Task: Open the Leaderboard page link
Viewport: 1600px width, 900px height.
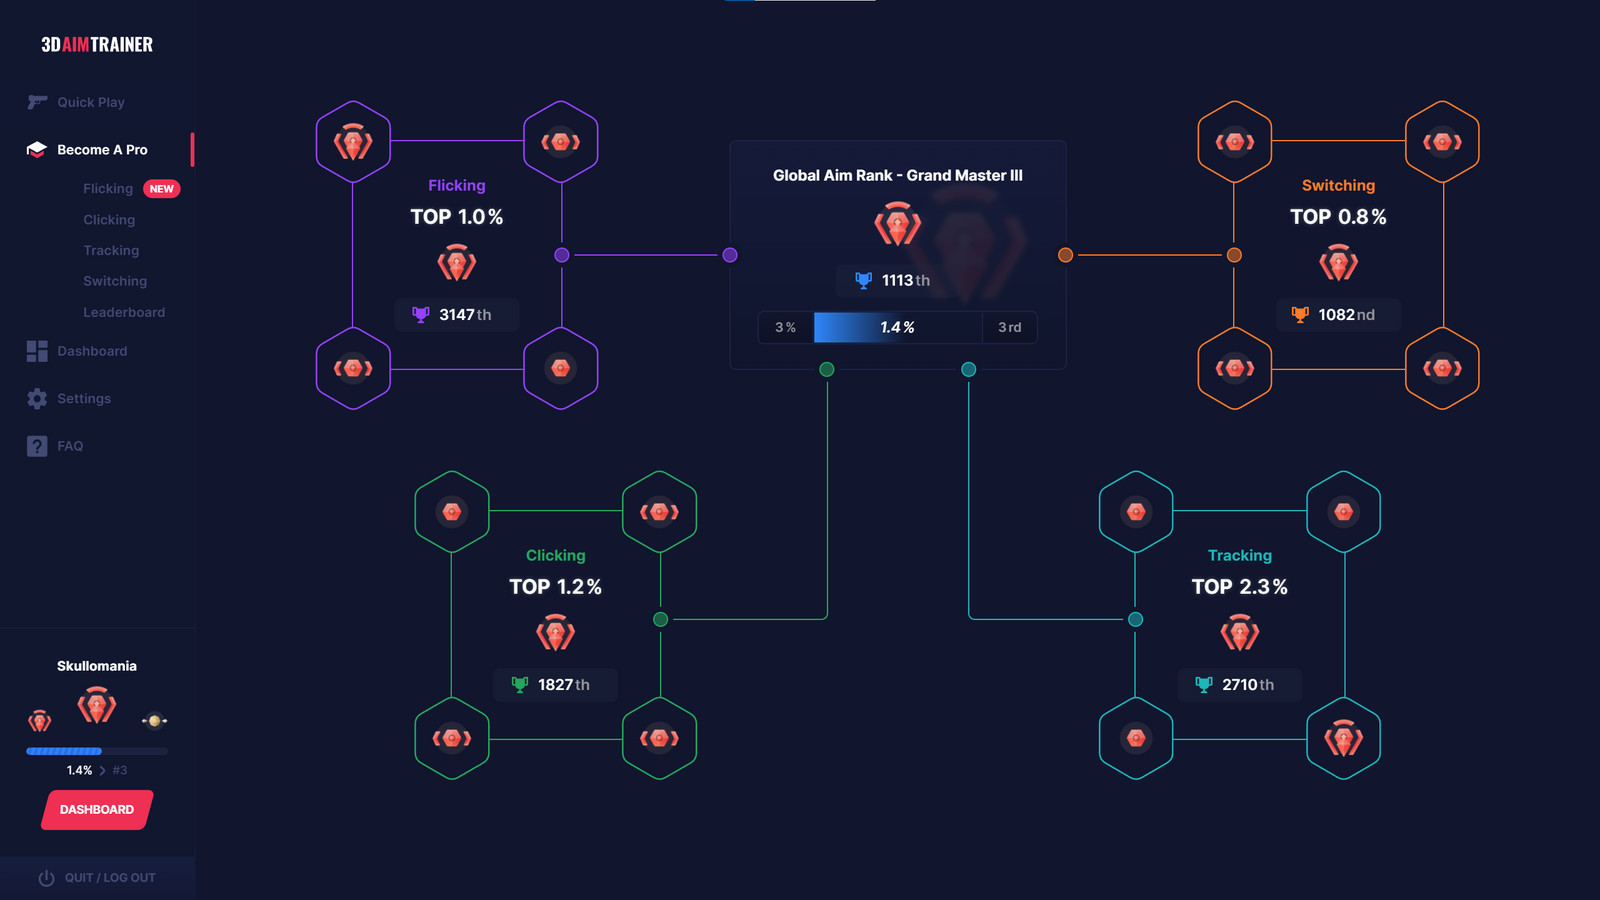Action: pyautogui.click(x=124, y=313)
